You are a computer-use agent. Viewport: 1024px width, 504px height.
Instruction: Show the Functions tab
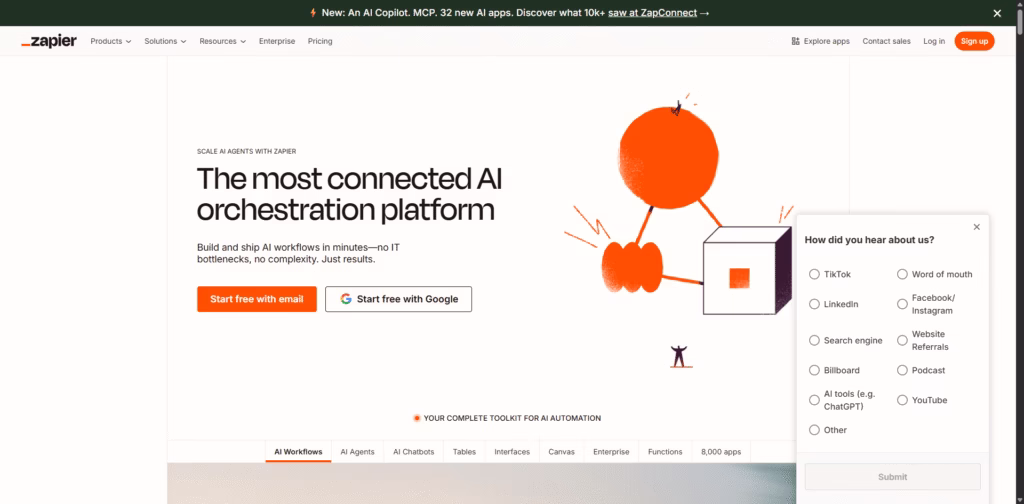point(665,452)
